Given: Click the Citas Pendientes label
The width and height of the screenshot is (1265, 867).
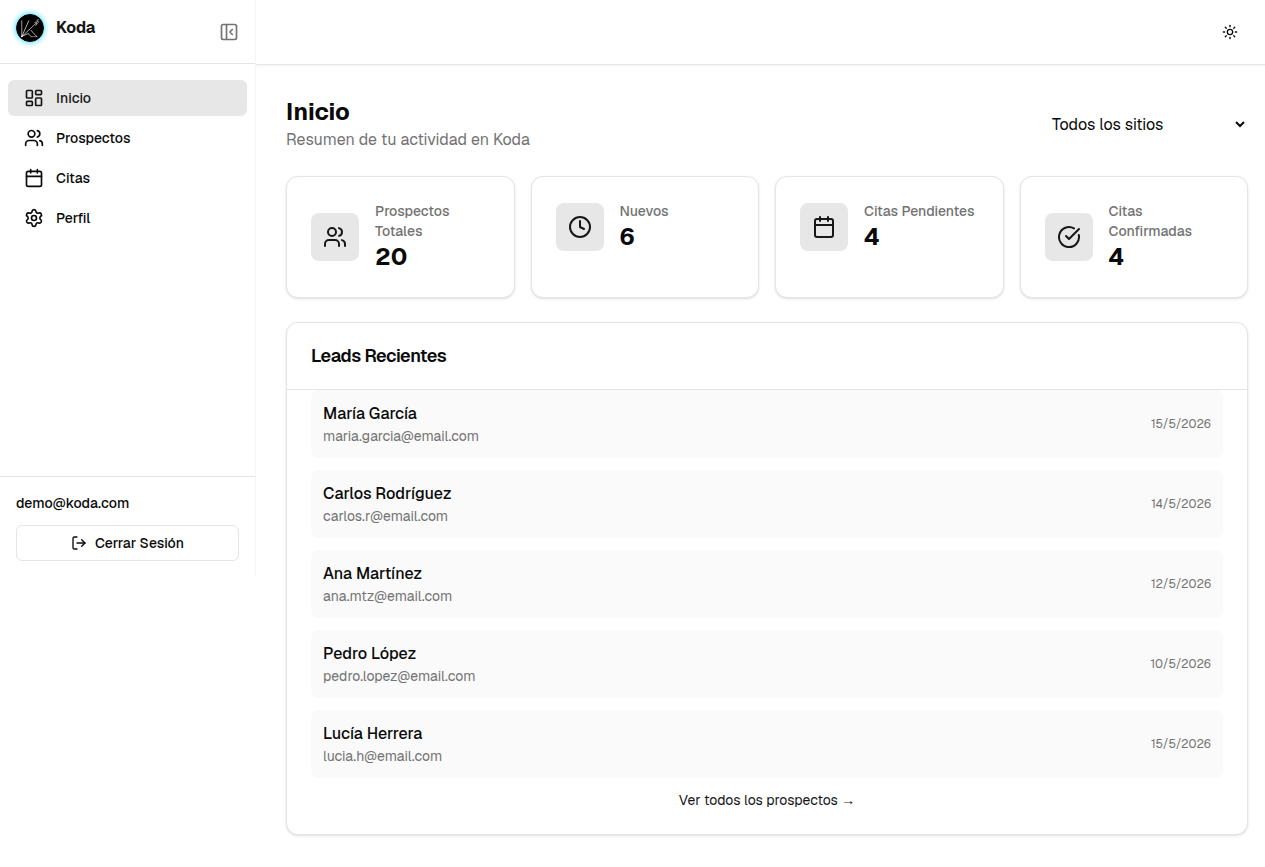Looking at the screenshot, I should tap(919, 211).
